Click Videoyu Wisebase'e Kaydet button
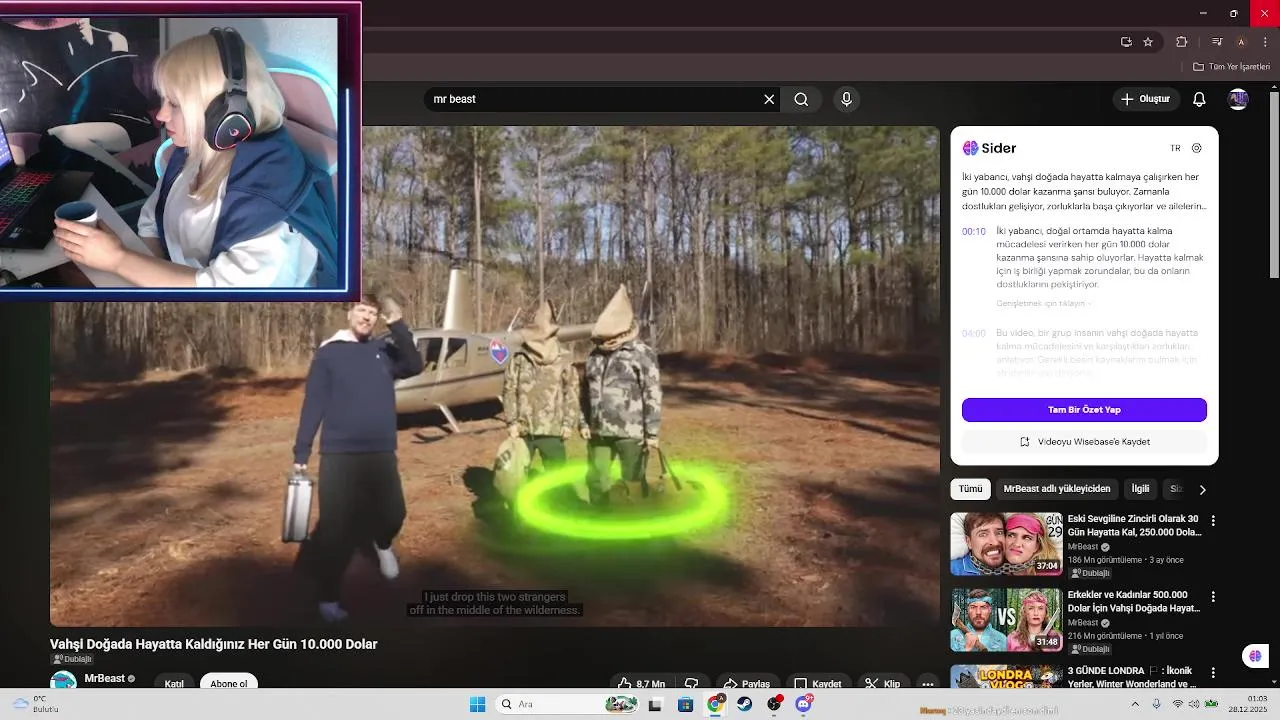 [1084, 441]
